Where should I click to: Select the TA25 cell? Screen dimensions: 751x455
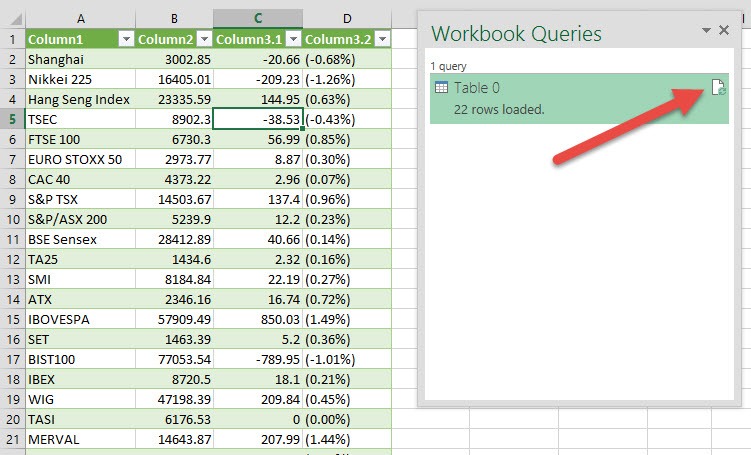(80, 260)
